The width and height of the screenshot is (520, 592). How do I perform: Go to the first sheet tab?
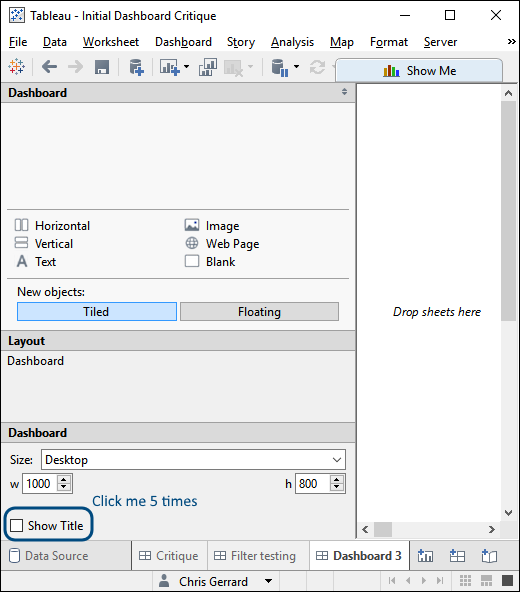tap(392, 580)
